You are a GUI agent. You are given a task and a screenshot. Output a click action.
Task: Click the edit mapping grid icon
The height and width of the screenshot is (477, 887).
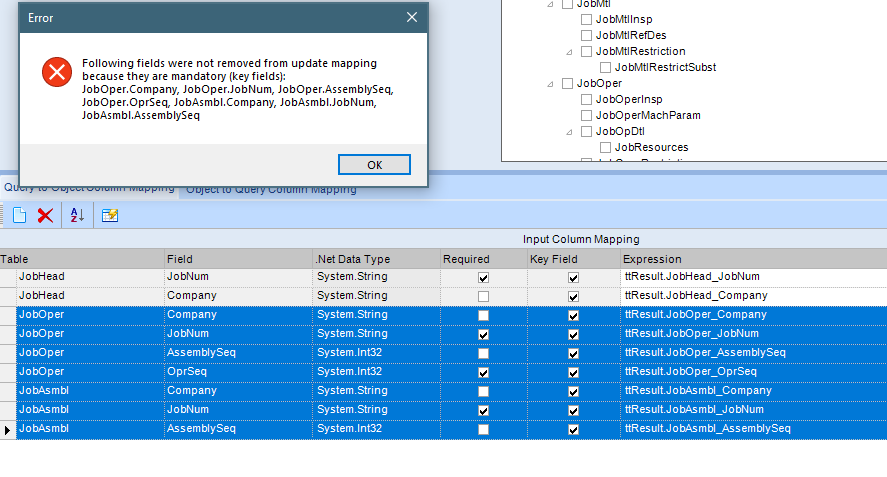point(110,215)
